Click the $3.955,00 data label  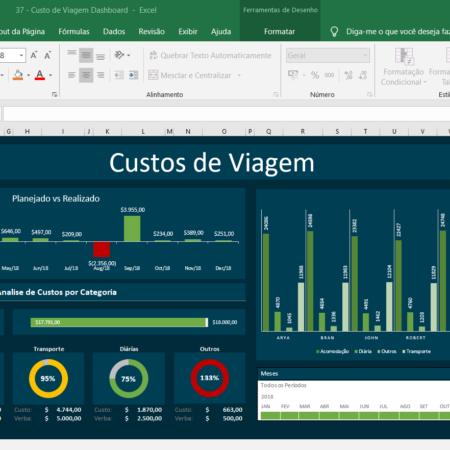click(x=133, y=210)
